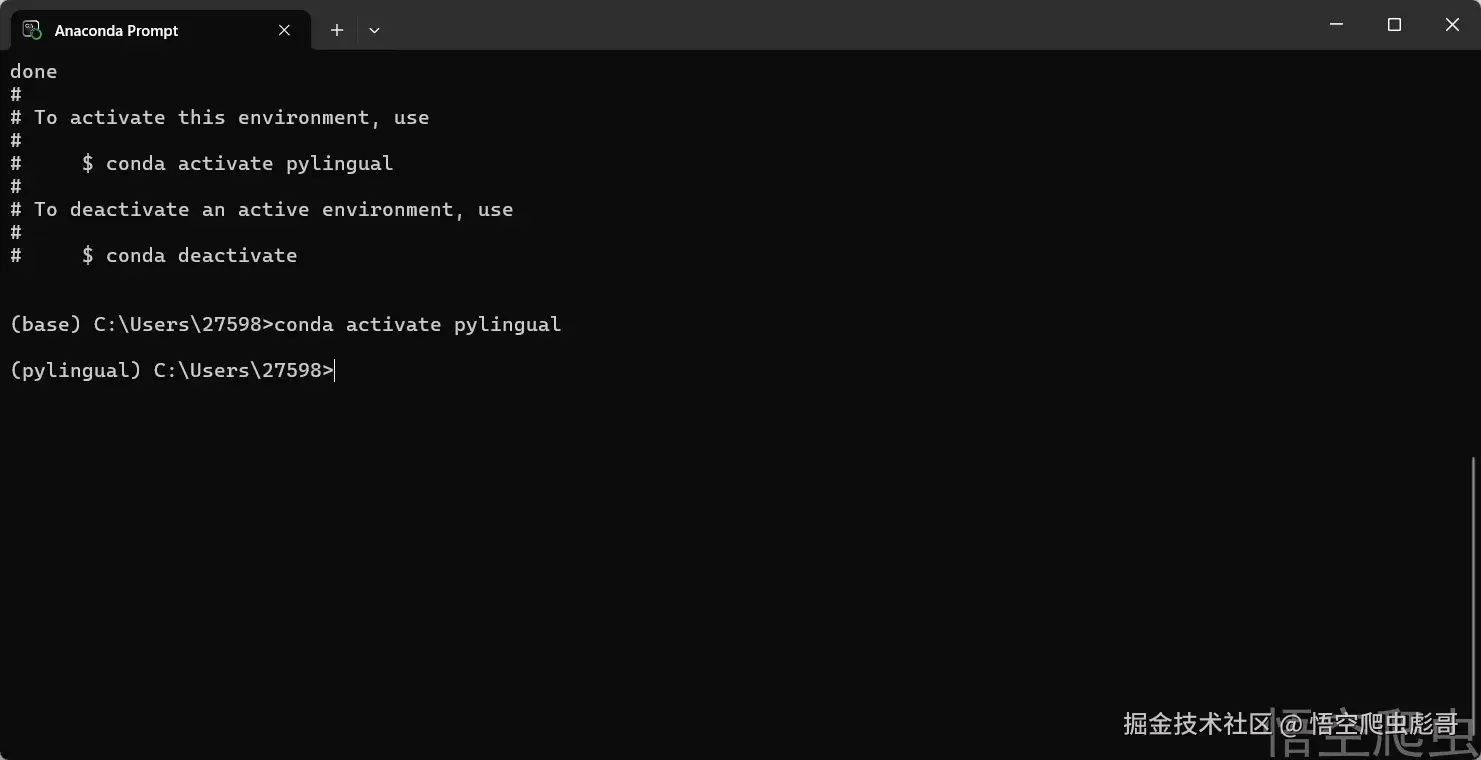The height and width of the screenshot is (760, 1481).
Task: Click the "(pylingual)" environment label
Action: point(76,370)
